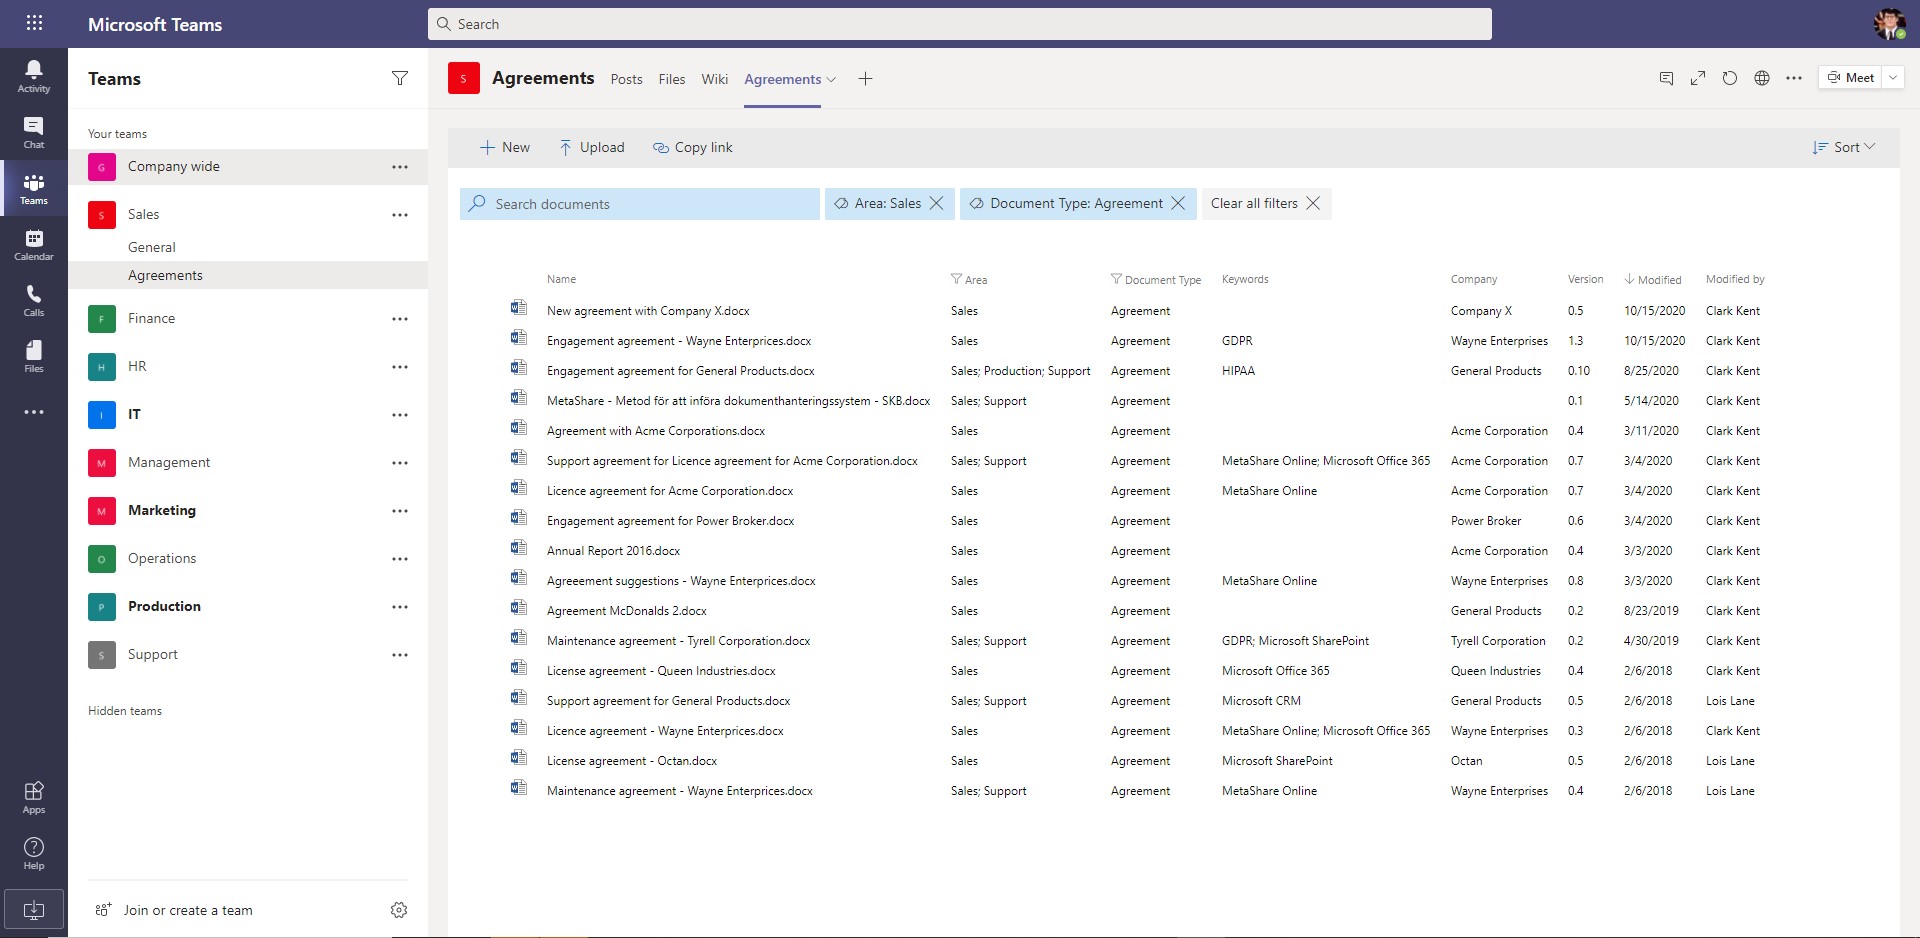
Task: Add a new tab with plus icon
Action: pyautogui.click(x=866, y=79)
